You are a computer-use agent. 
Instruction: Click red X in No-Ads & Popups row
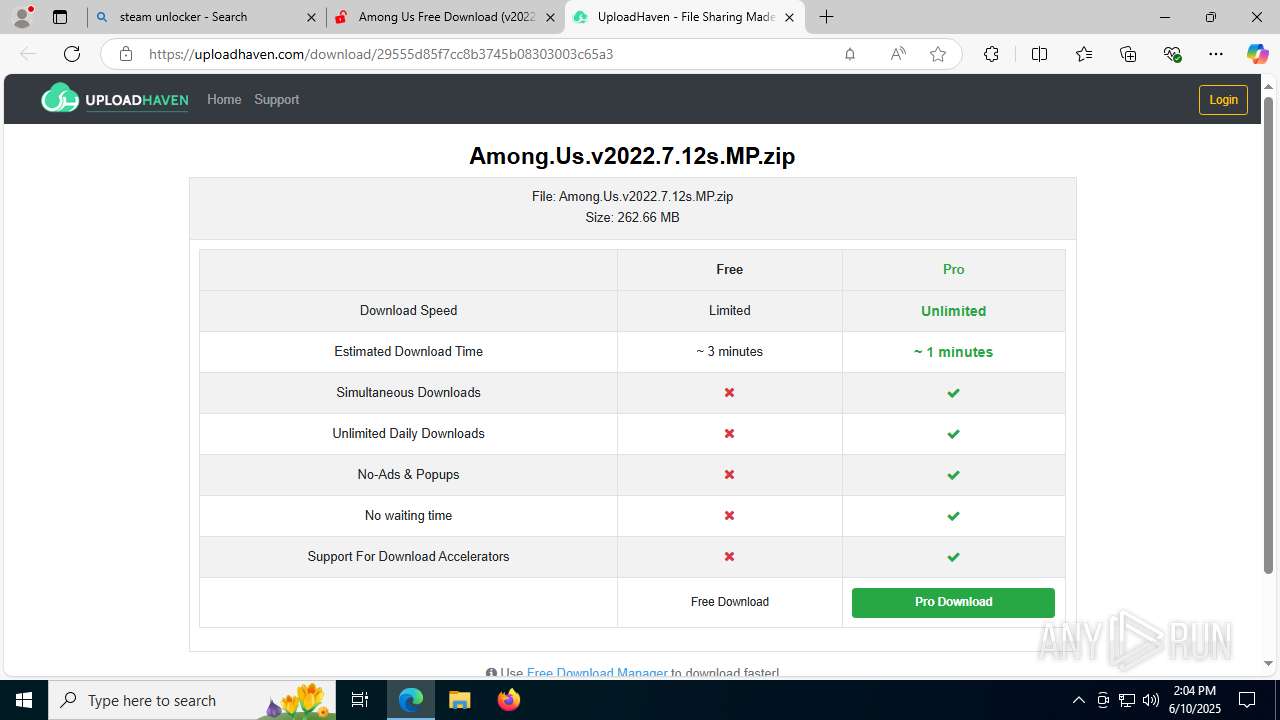pos(730,474)
